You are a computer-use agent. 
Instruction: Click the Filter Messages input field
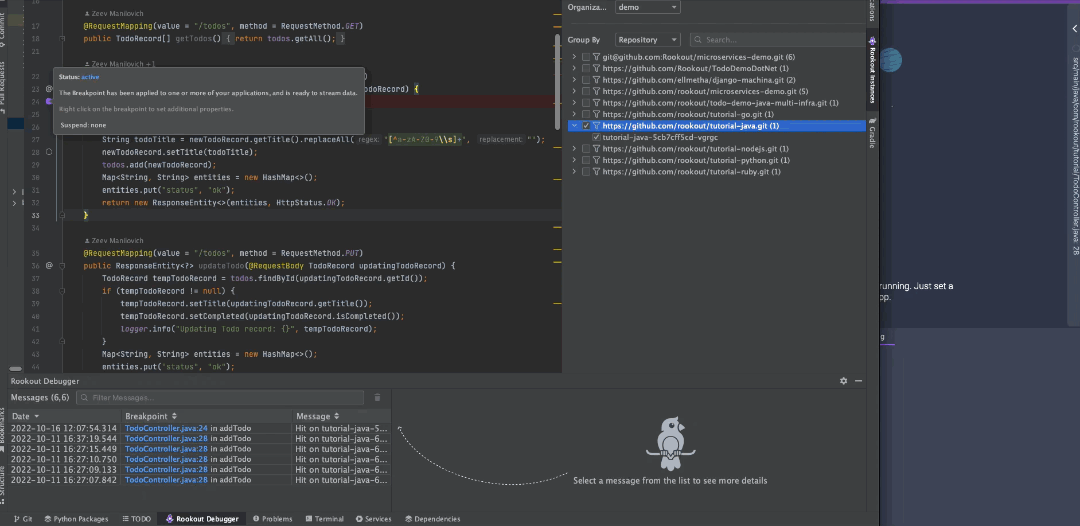(220, 397)
